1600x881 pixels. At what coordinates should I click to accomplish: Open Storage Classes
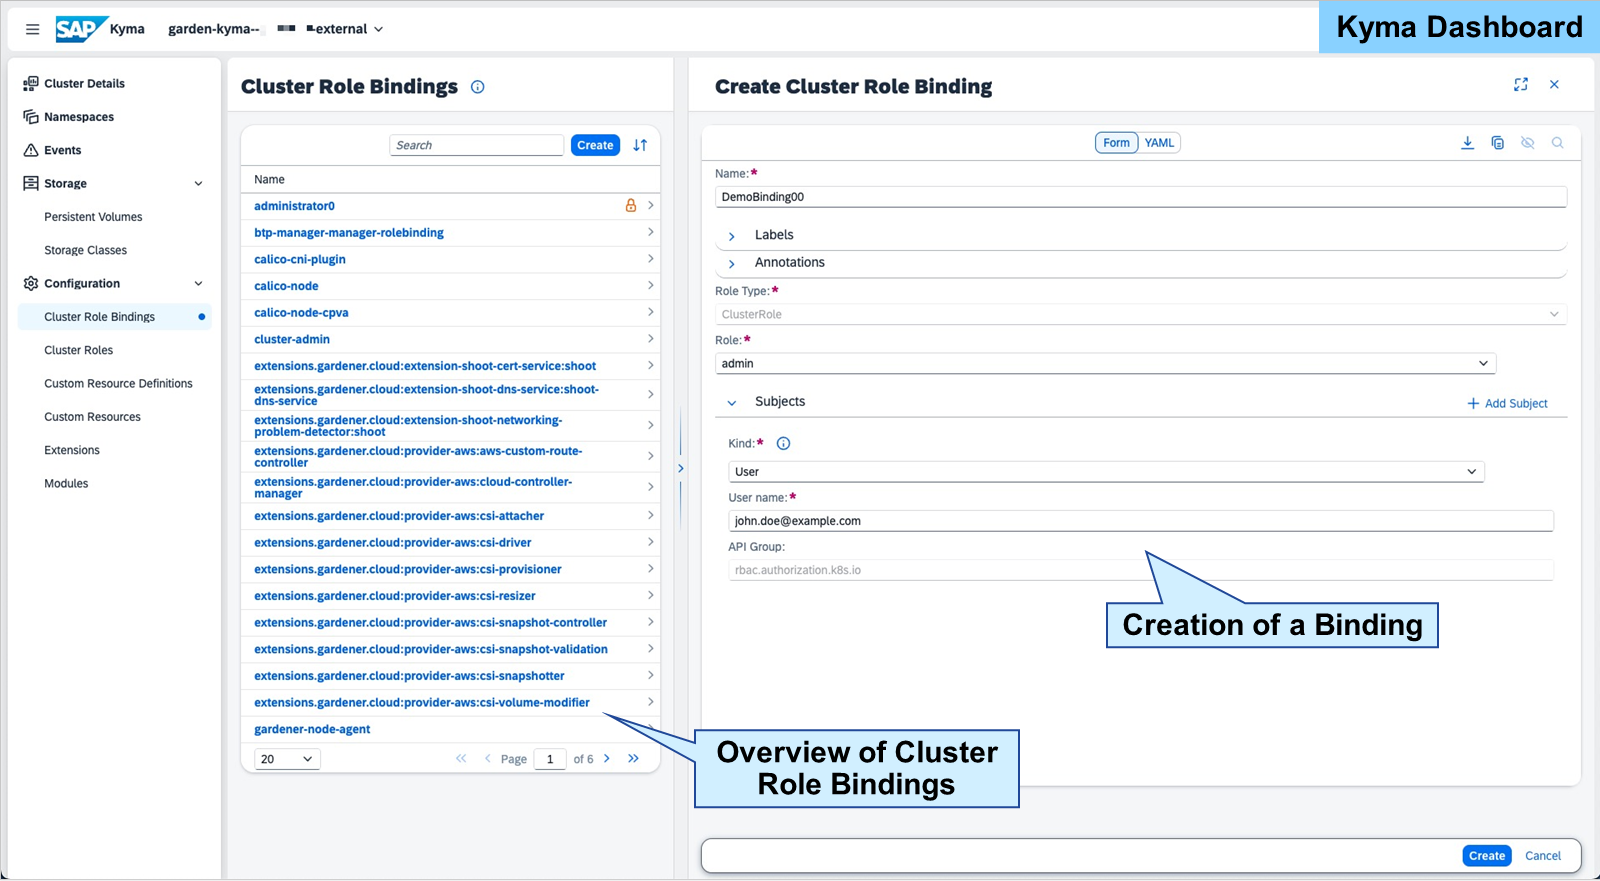(86, 250)
